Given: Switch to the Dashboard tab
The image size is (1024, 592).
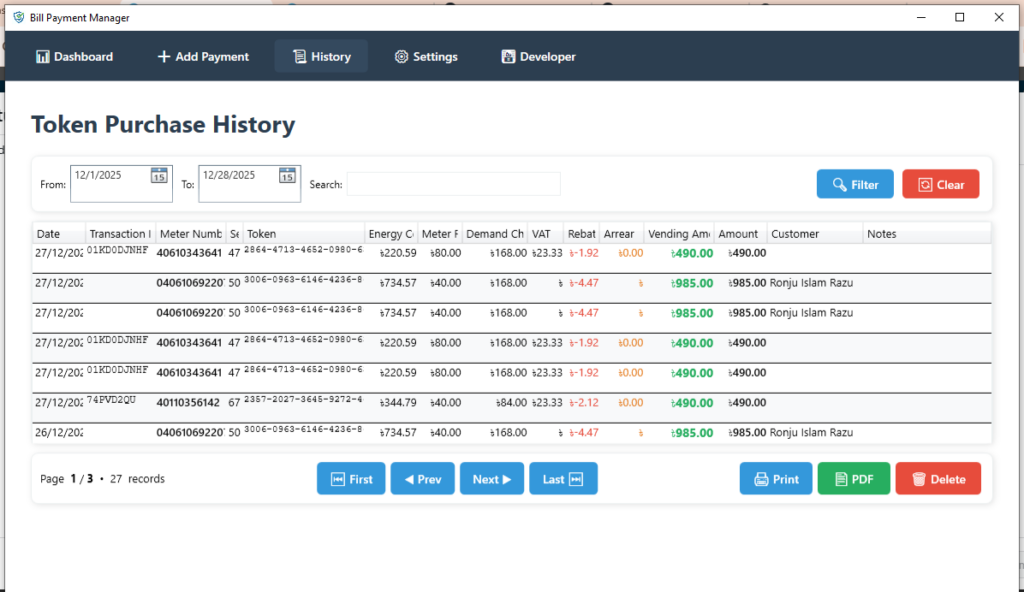Looking at the screenshot, I should [74, 57].
